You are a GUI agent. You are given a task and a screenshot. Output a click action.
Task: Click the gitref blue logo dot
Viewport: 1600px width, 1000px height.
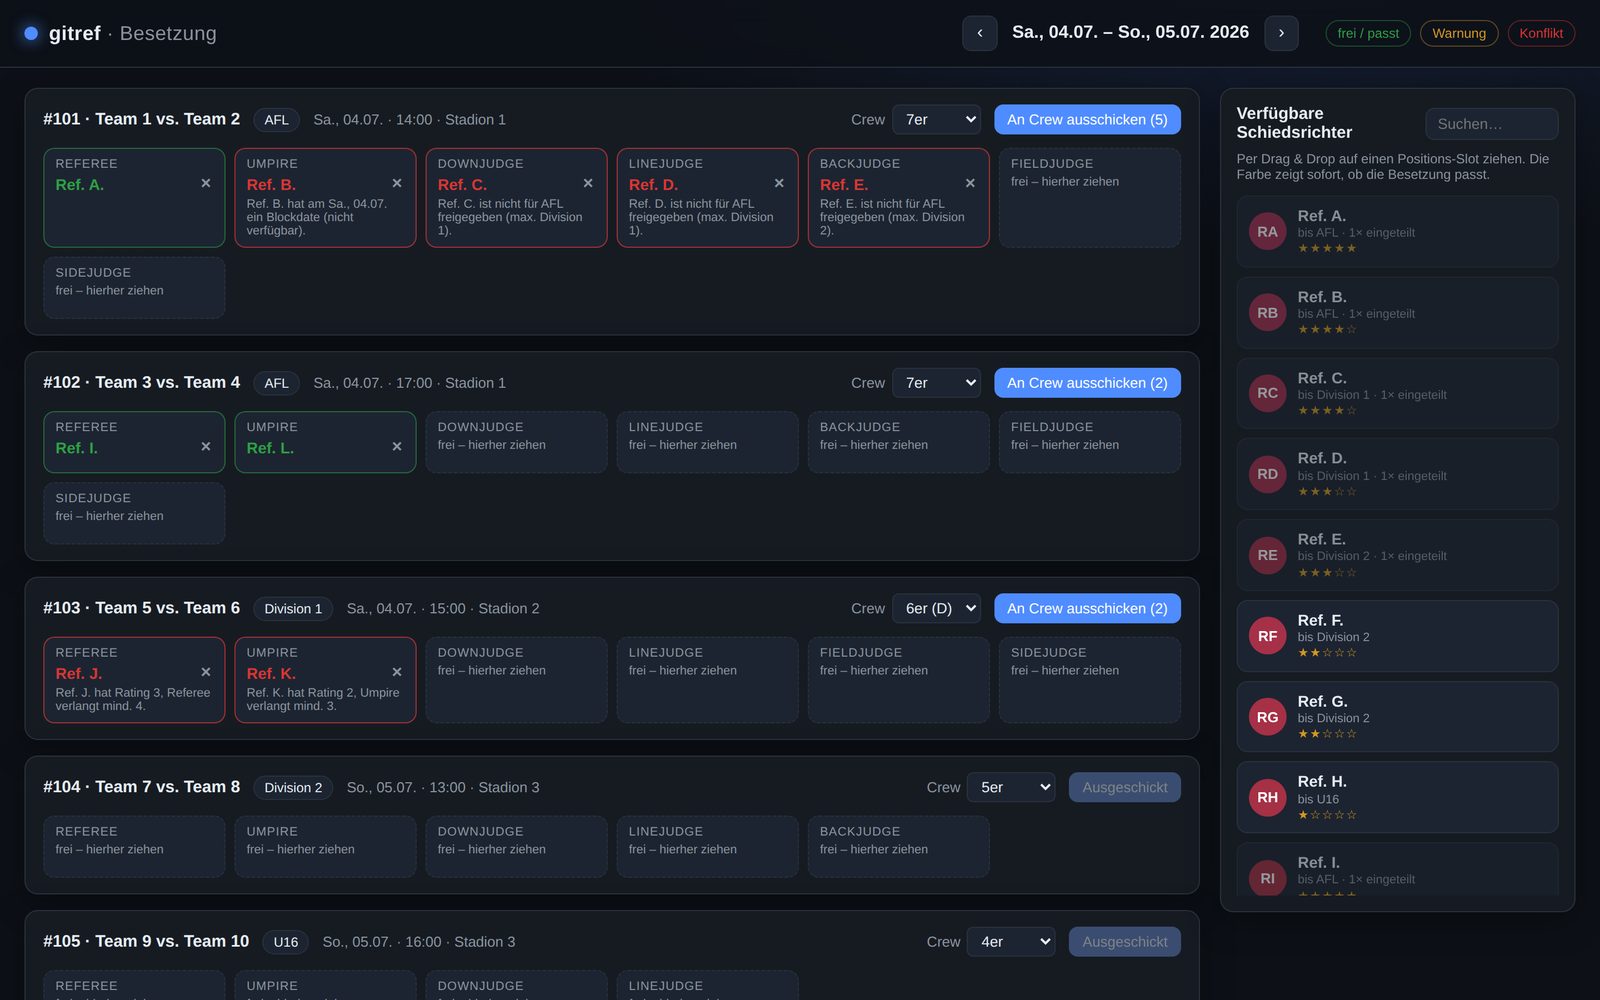[x=31, y=33]
